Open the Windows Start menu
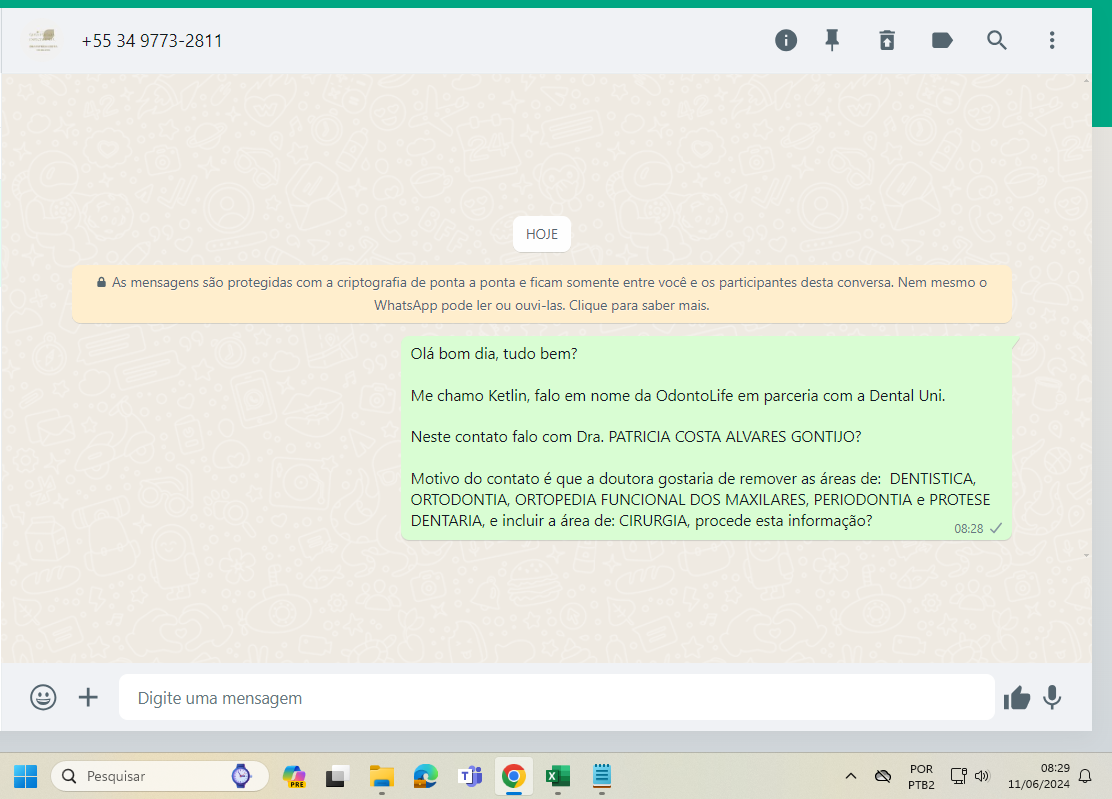 (x=26, y=776)
